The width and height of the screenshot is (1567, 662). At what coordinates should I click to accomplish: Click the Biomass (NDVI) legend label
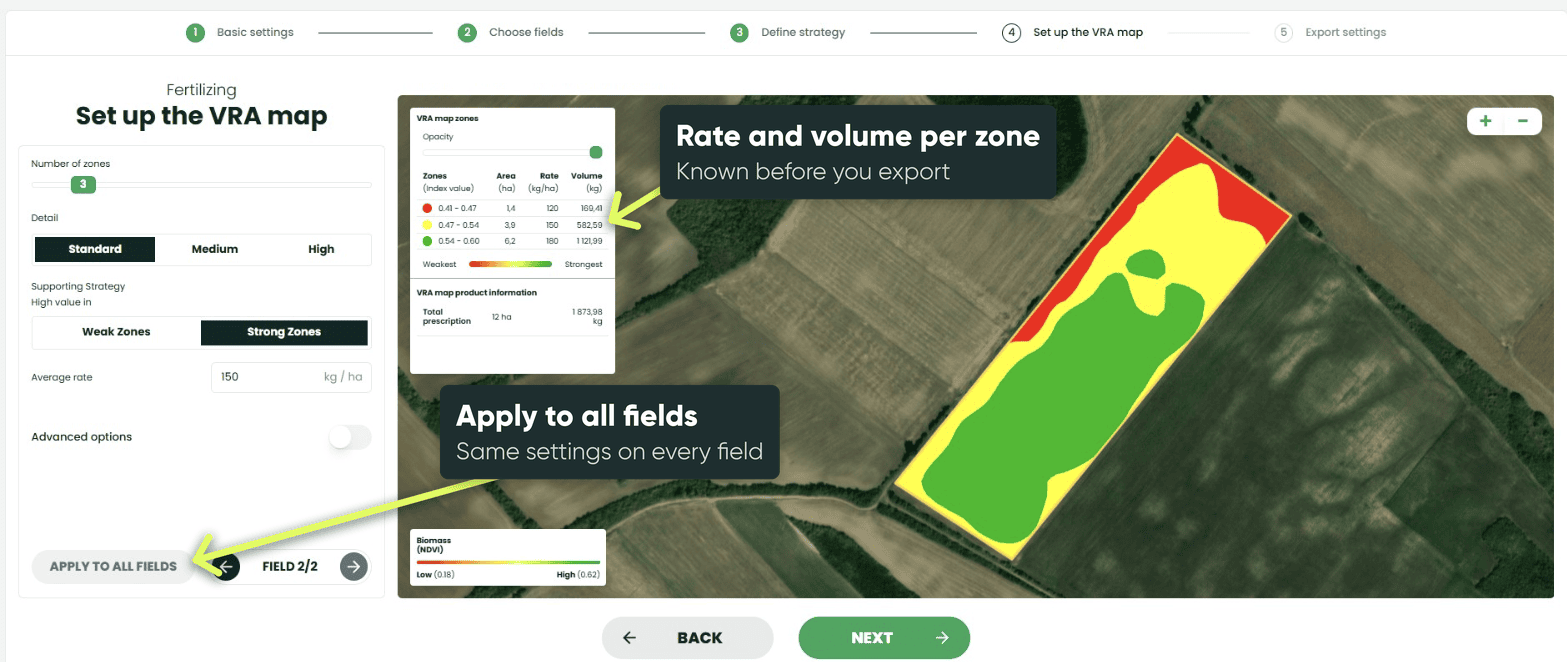[x=433, y=544]
